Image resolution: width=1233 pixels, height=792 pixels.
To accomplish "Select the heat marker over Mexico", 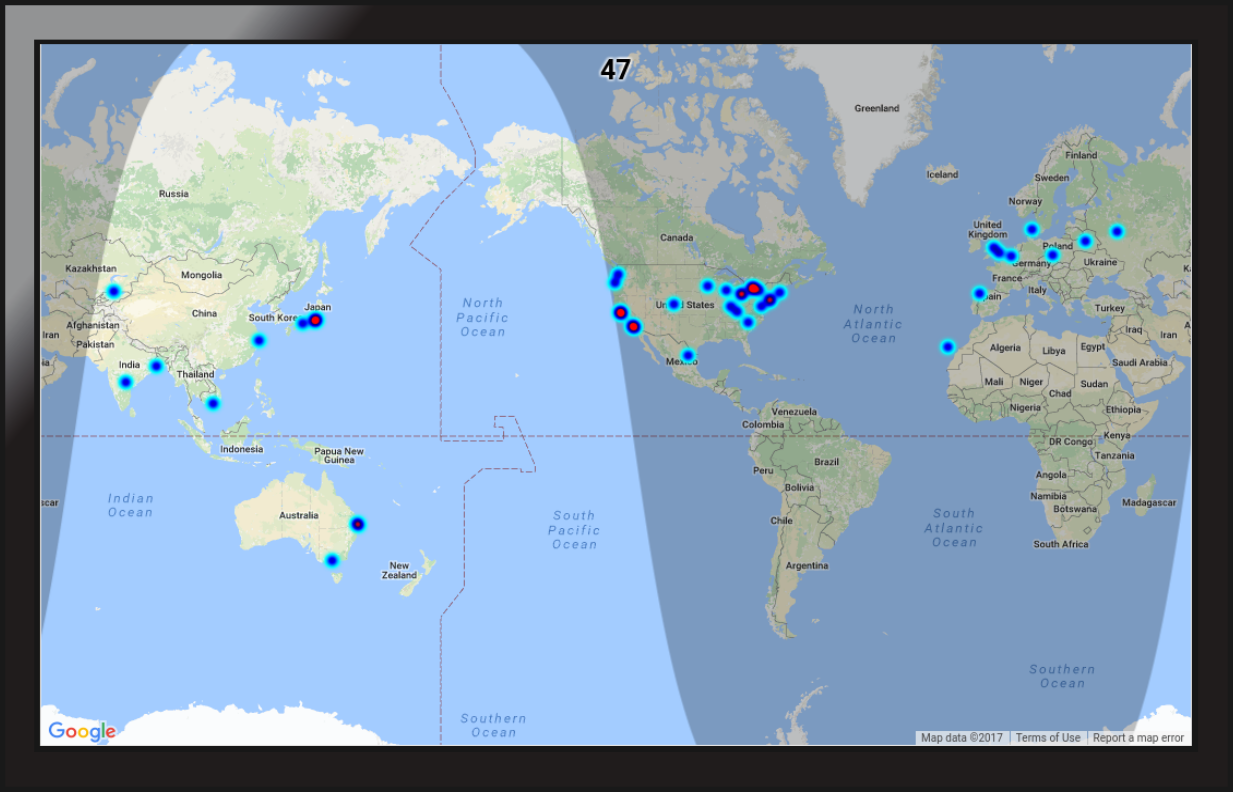I will [688, 355].
